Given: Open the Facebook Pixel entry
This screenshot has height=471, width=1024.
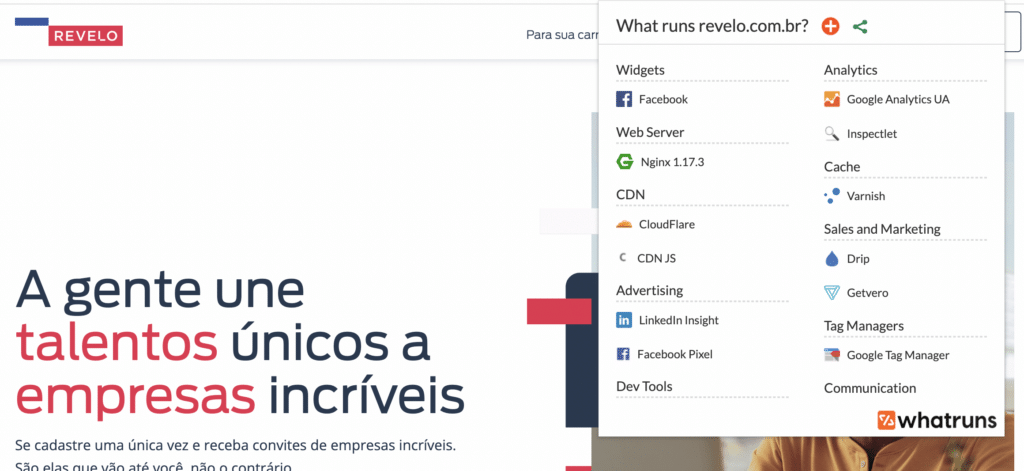Looking at the screenshot, I should (x=675, y=354).
